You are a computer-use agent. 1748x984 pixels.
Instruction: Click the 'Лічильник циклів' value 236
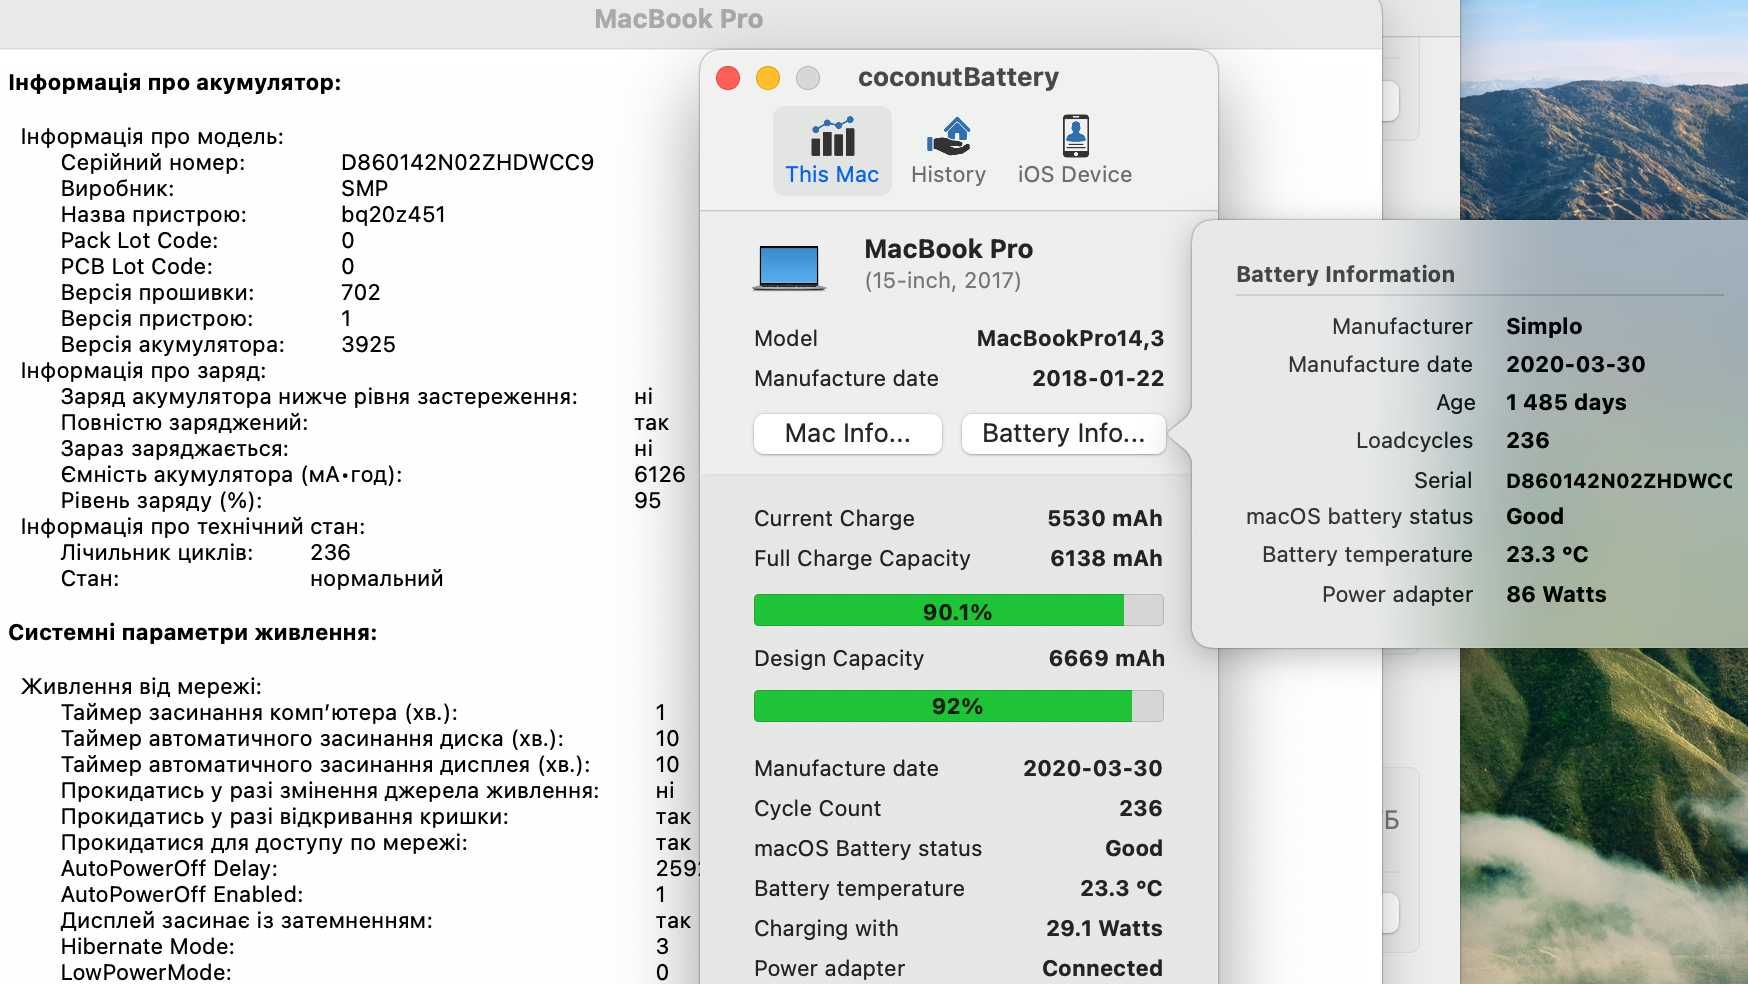tap(330, 553)
